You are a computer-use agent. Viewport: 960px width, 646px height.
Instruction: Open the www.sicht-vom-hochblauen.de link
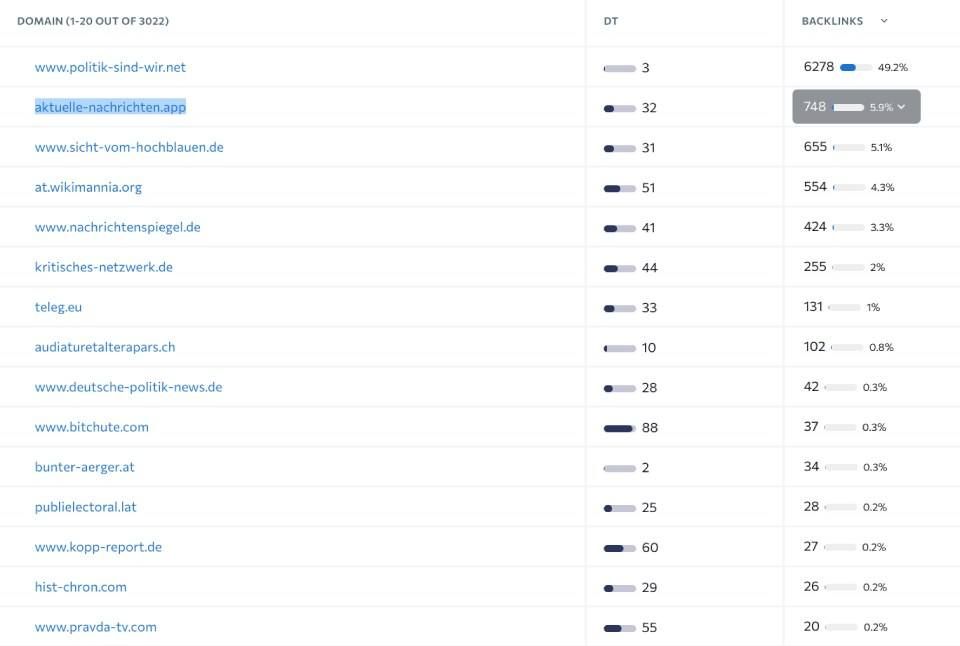click(129, 147)
